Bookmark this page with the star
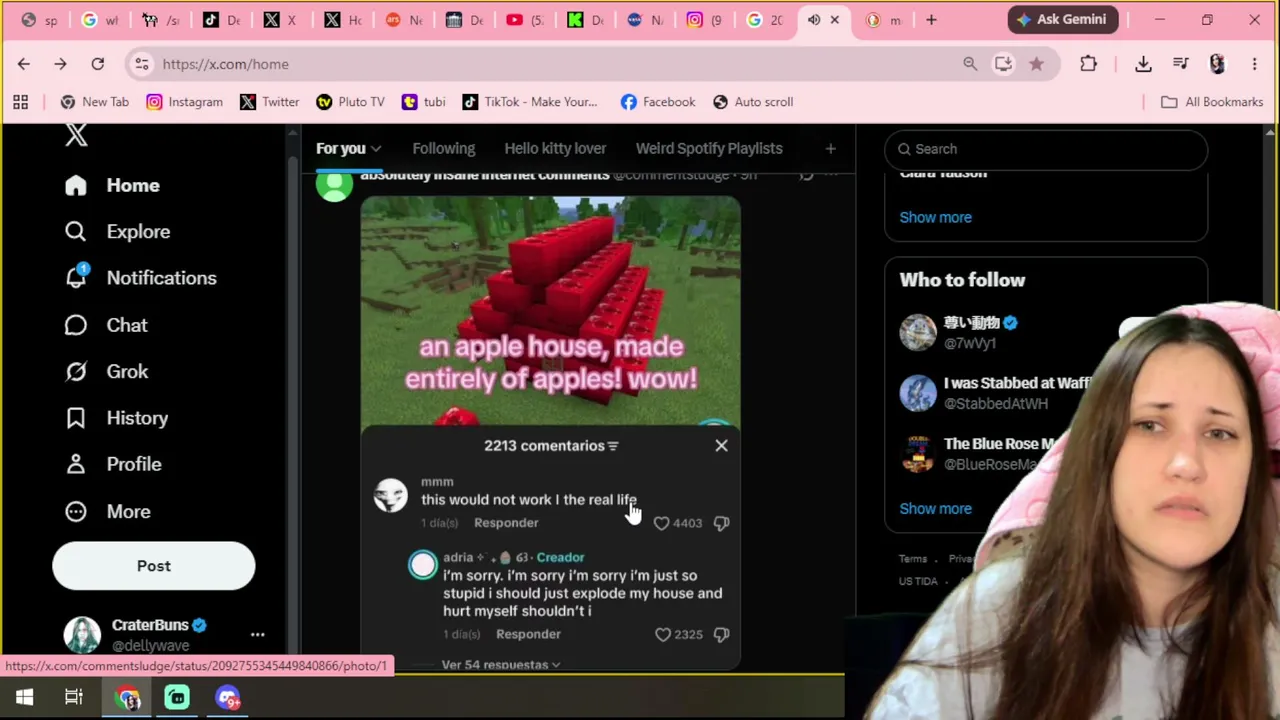1280x720 pixels. (1036, 64)
